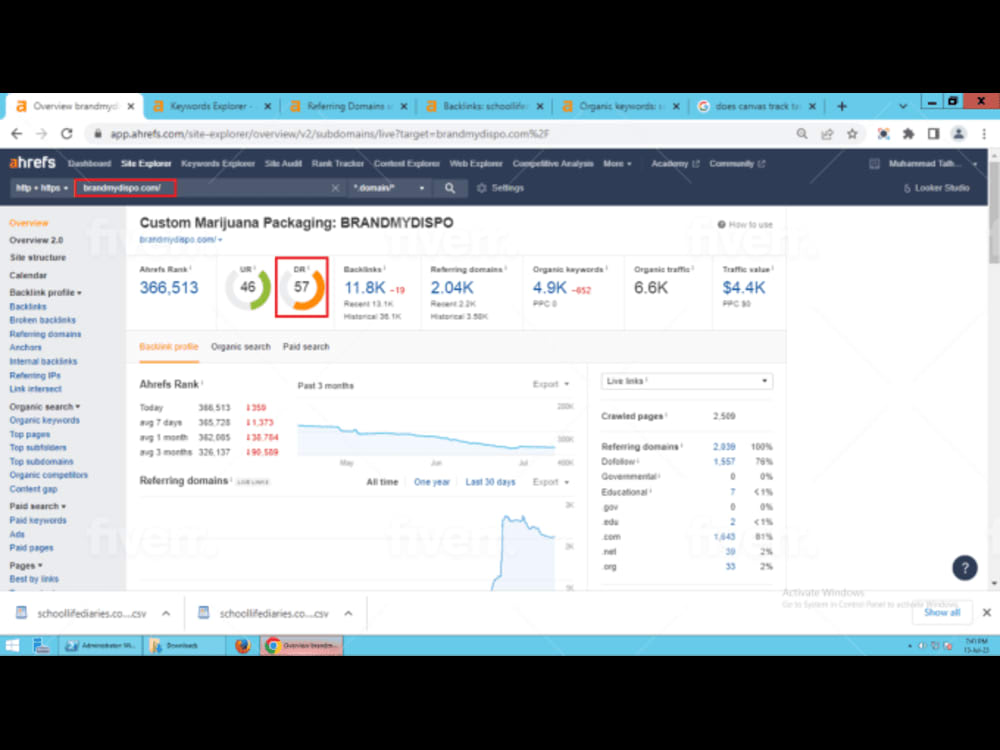Screen dimensions: 1000x750
Task: Open Referring domains in the sidebar
Action: [45, 334]
